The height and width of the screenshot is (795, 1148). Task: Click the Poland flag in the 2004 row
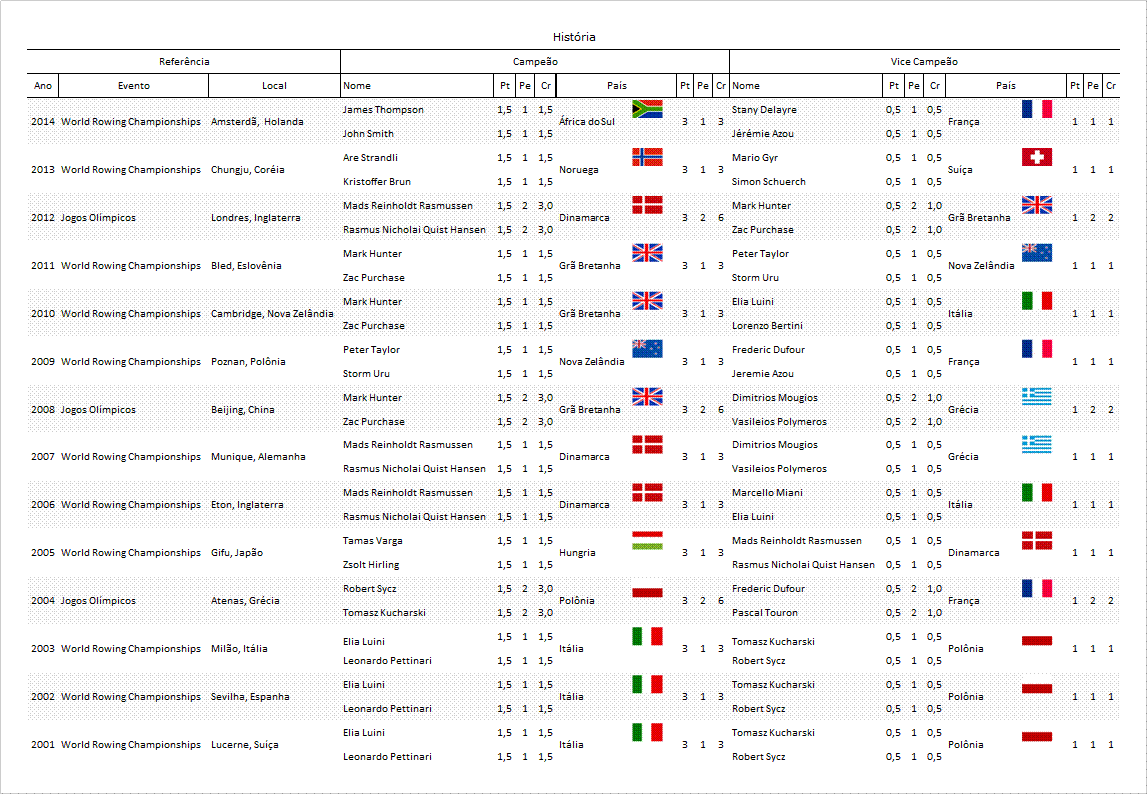point(647,589)
